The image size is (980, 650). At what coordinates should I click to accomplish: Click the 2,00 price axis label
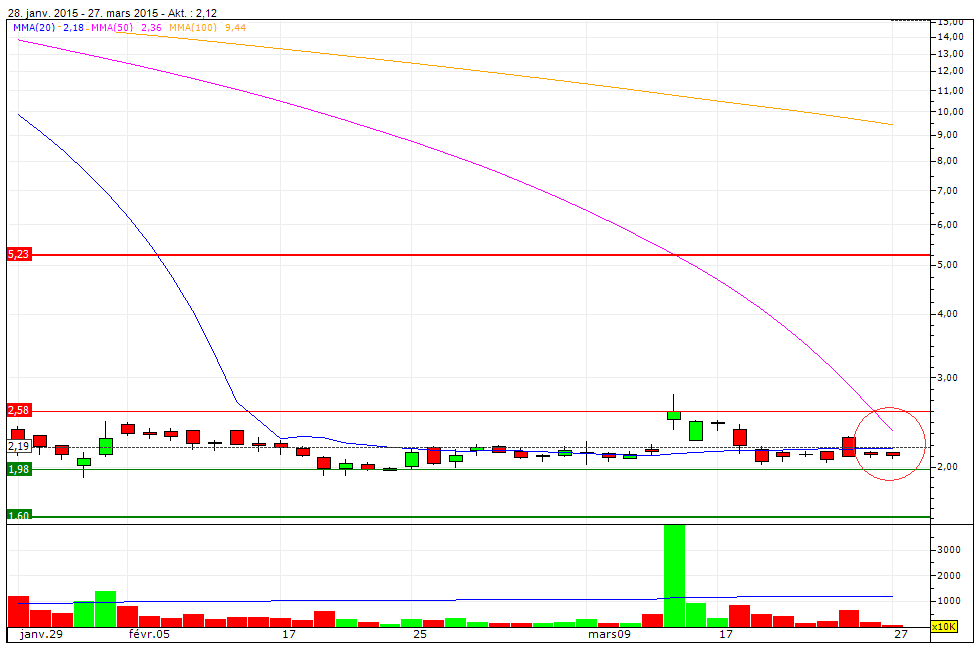point(948,467)
